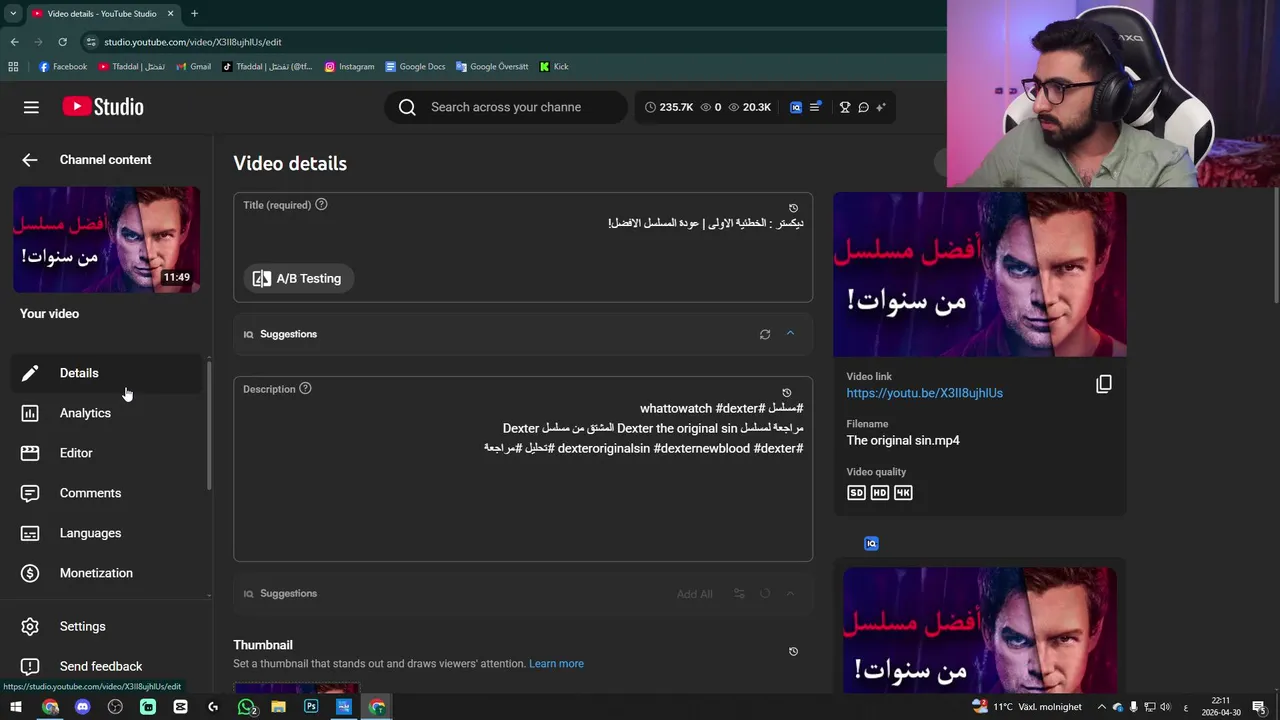1280x720 pixels.
Task: Click the Learn more thumbnail link
Action: [556, 664]
